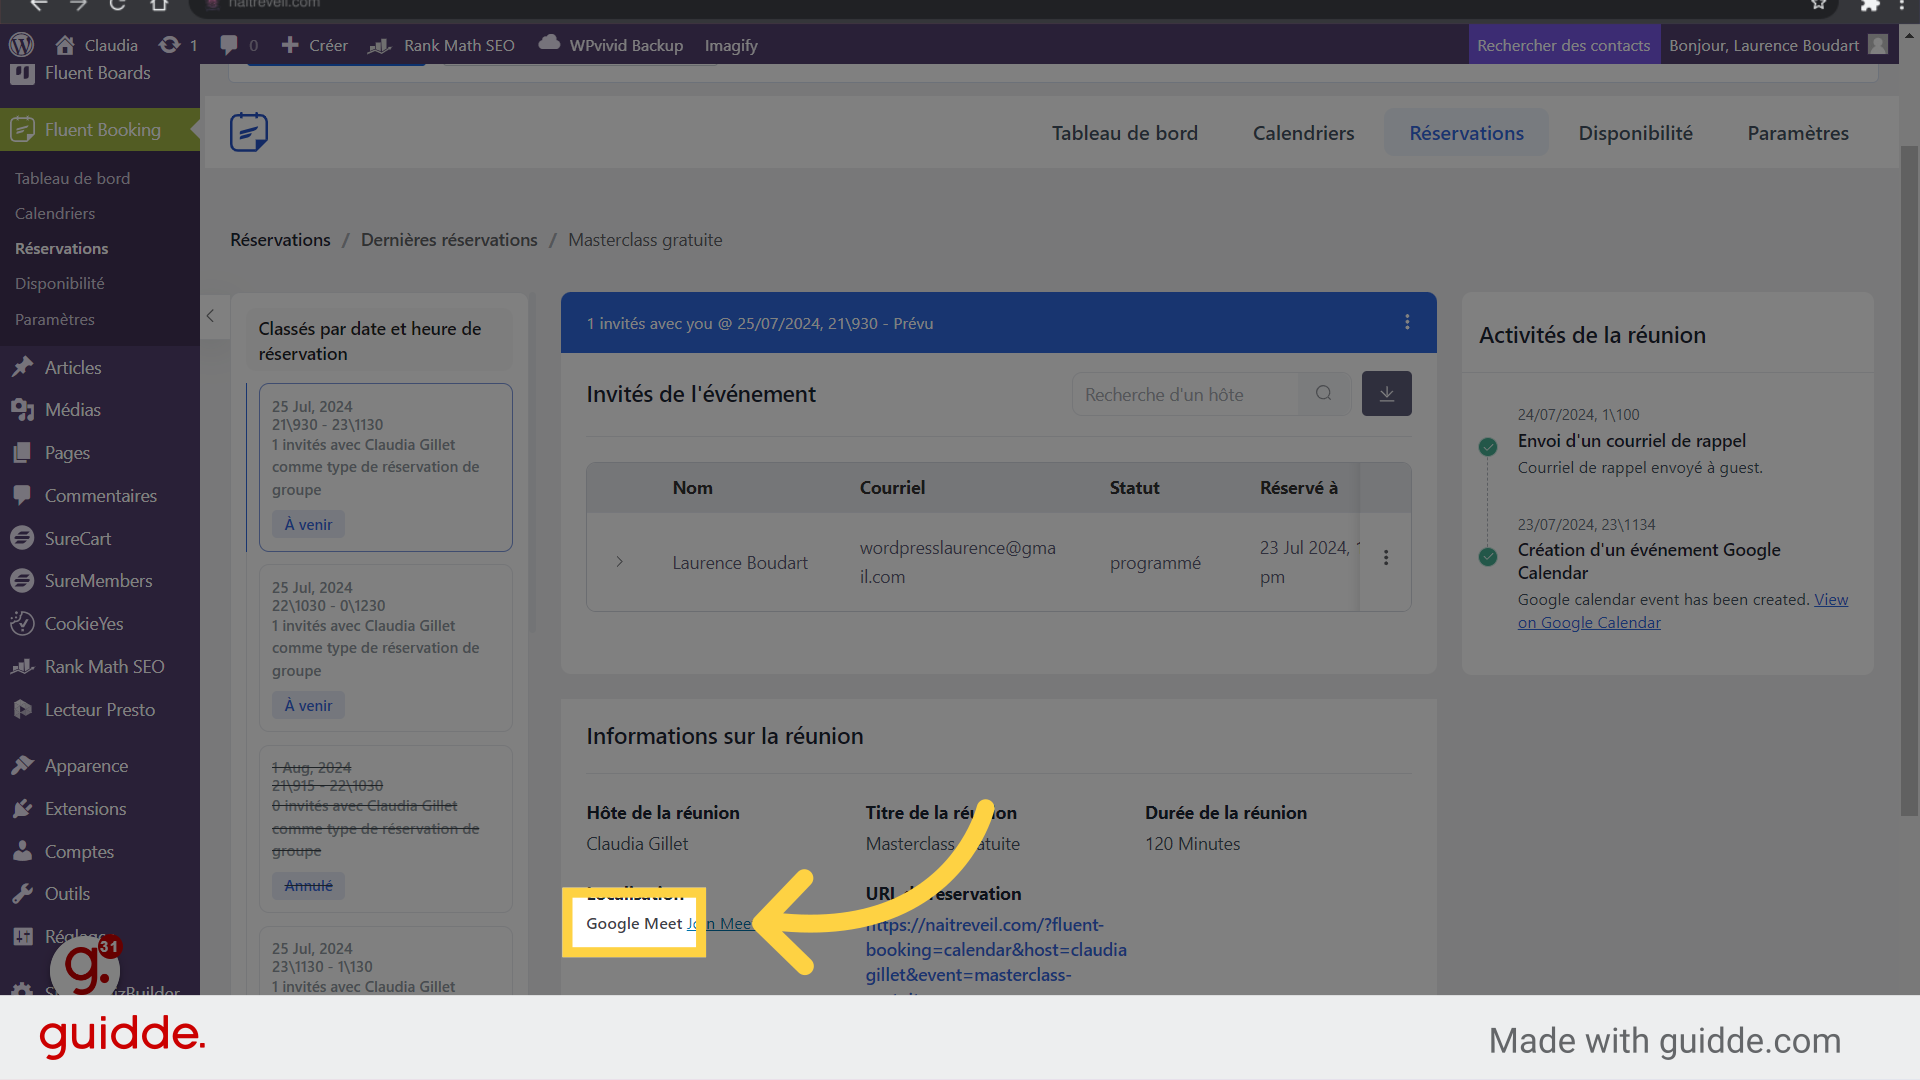Screen dimensions: 1920x1080
Task: Open Commentaires in sidebar
Action: [x=100, y=496]
